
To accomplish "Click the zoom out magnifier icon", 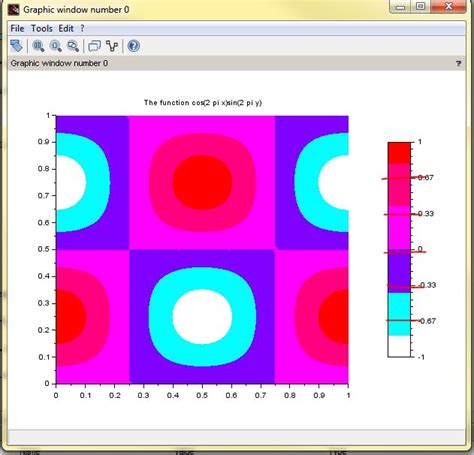I will [73, 46].
